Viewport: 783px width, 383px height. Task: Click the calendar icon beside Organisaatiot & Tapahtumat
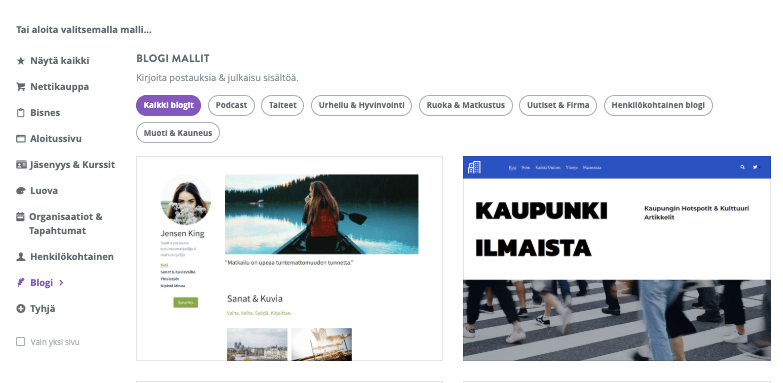click(x=20, y=217)
